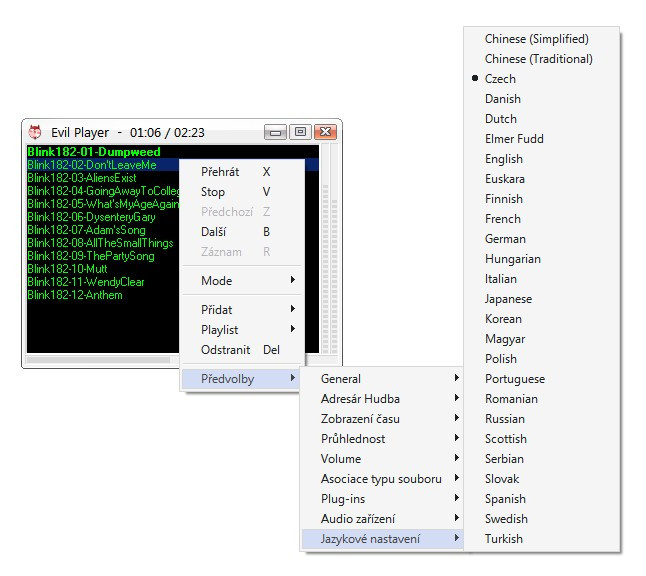Image resolution: width=646 pixels, height=576 pixels.
Task: Open Asociace typu souboru entry
Action: [383, 479]
